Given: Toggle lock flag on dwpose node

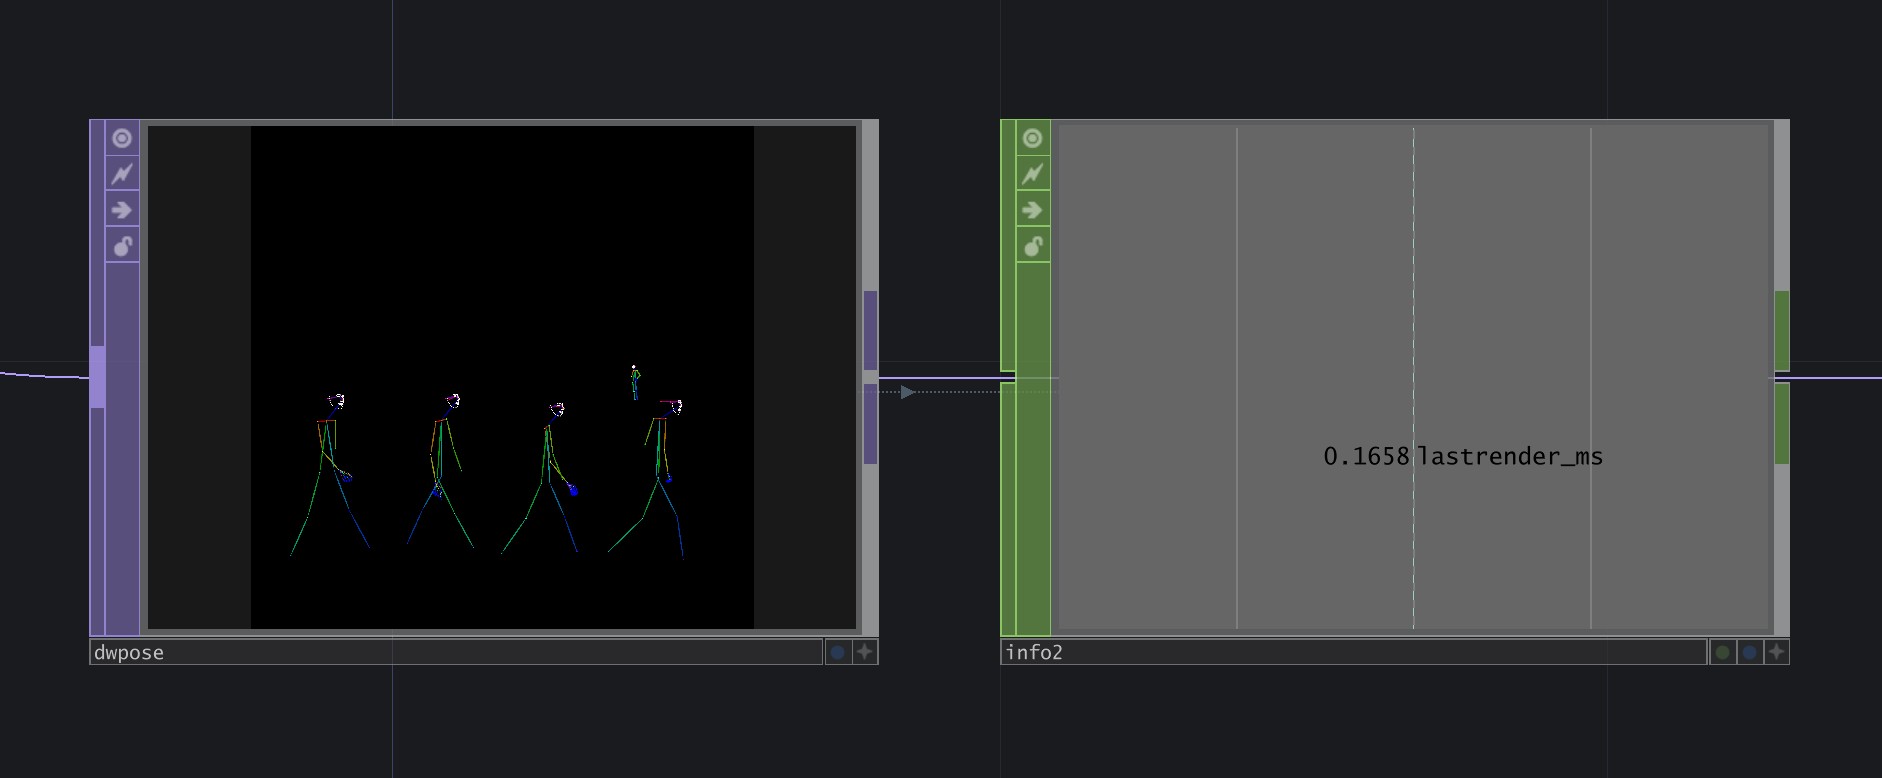Looking at the screenshot, I should point(122,246).
